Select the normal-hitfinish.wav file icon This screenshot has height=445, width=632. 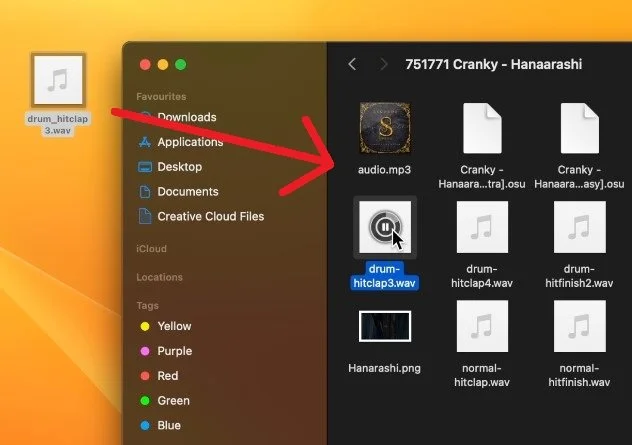coord(580,326)
